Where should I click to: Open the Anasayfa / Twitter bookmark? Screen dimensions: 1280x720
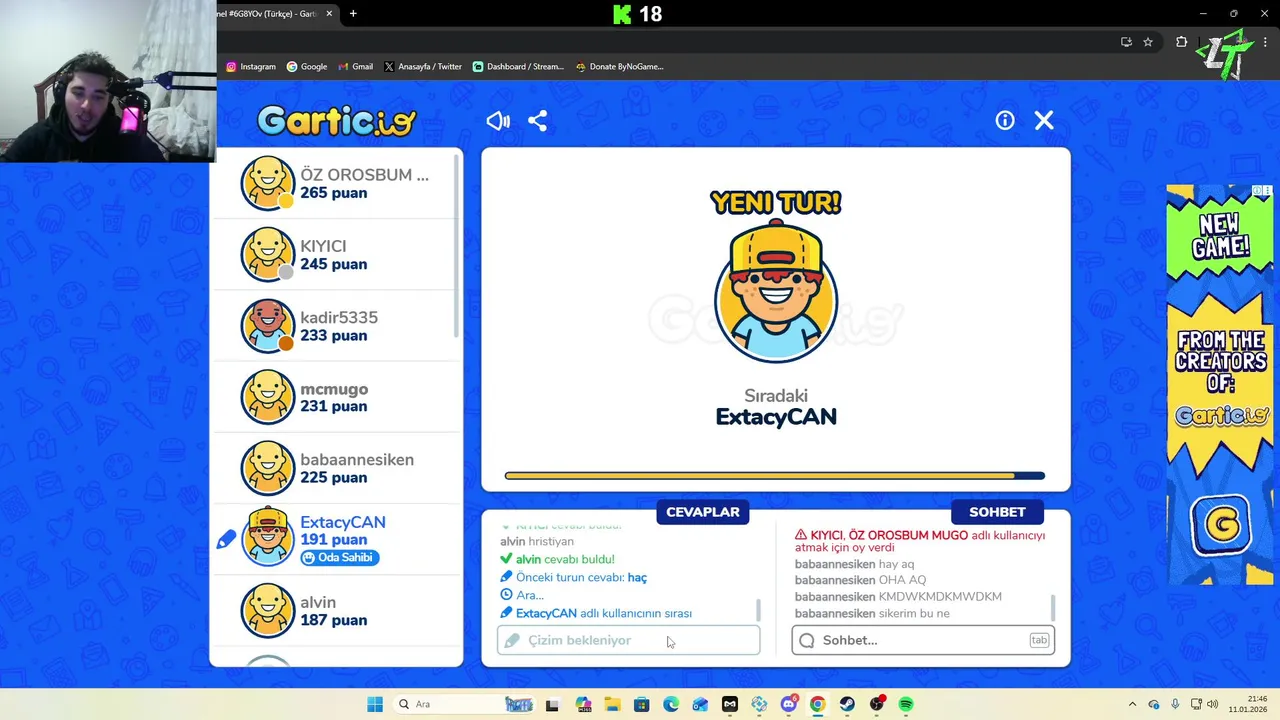coord(423,67)
